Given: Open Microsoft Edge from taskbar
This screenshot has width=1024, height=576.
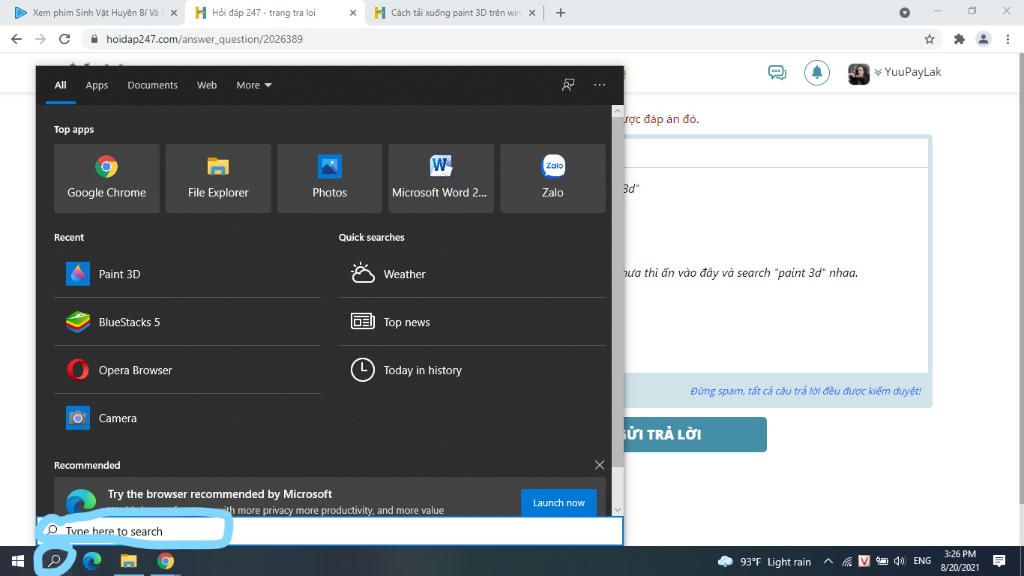Looking at the screenshot, I should click(92, 561).
